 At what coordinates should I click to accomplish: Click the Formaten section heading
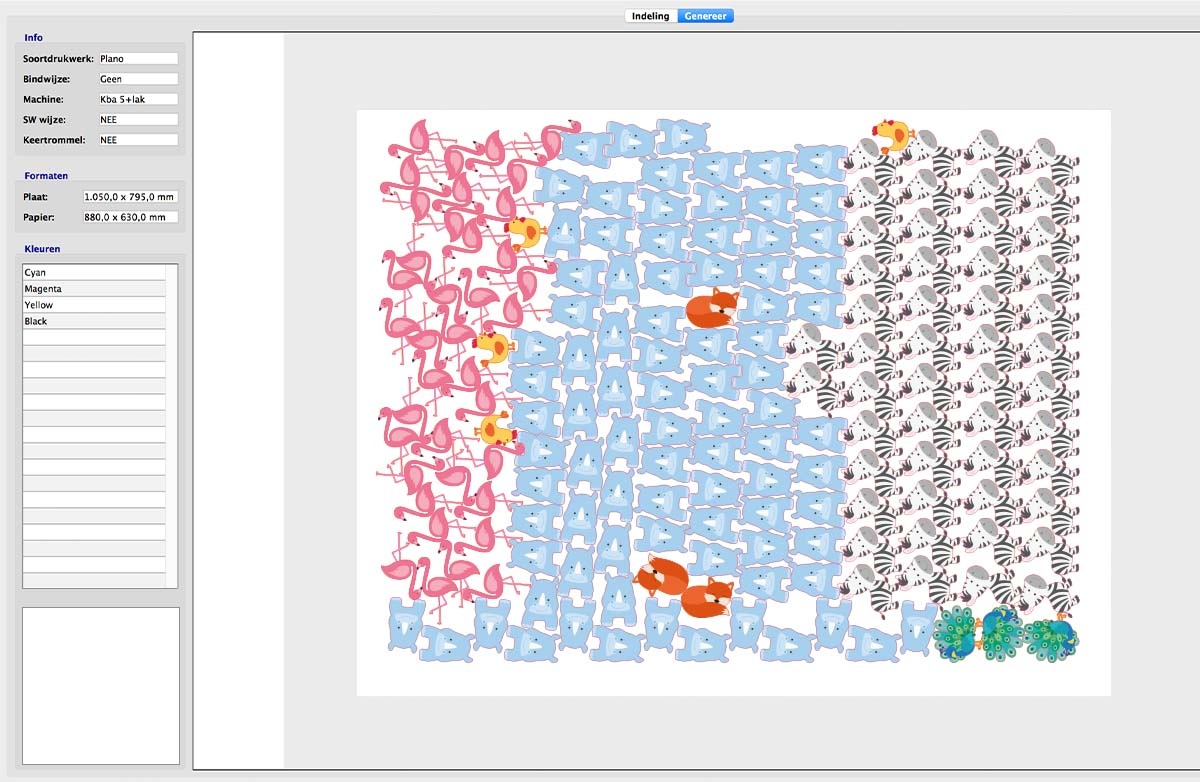coord(46,176)
